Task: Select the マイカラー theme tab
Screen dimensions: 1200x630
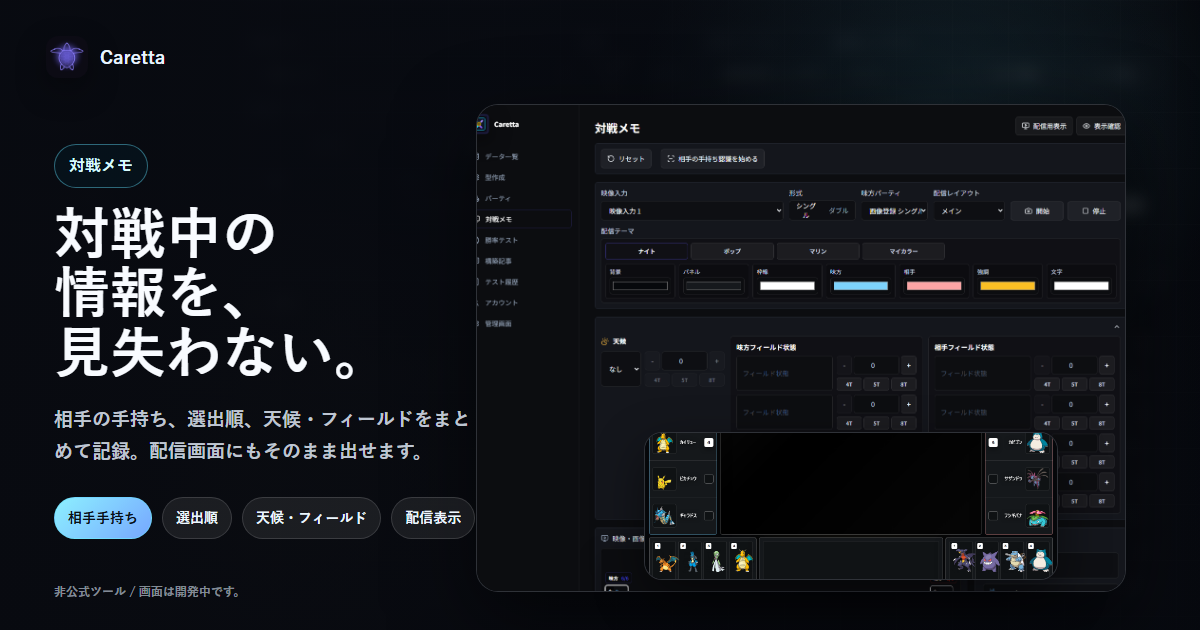Action: [903, 252]
